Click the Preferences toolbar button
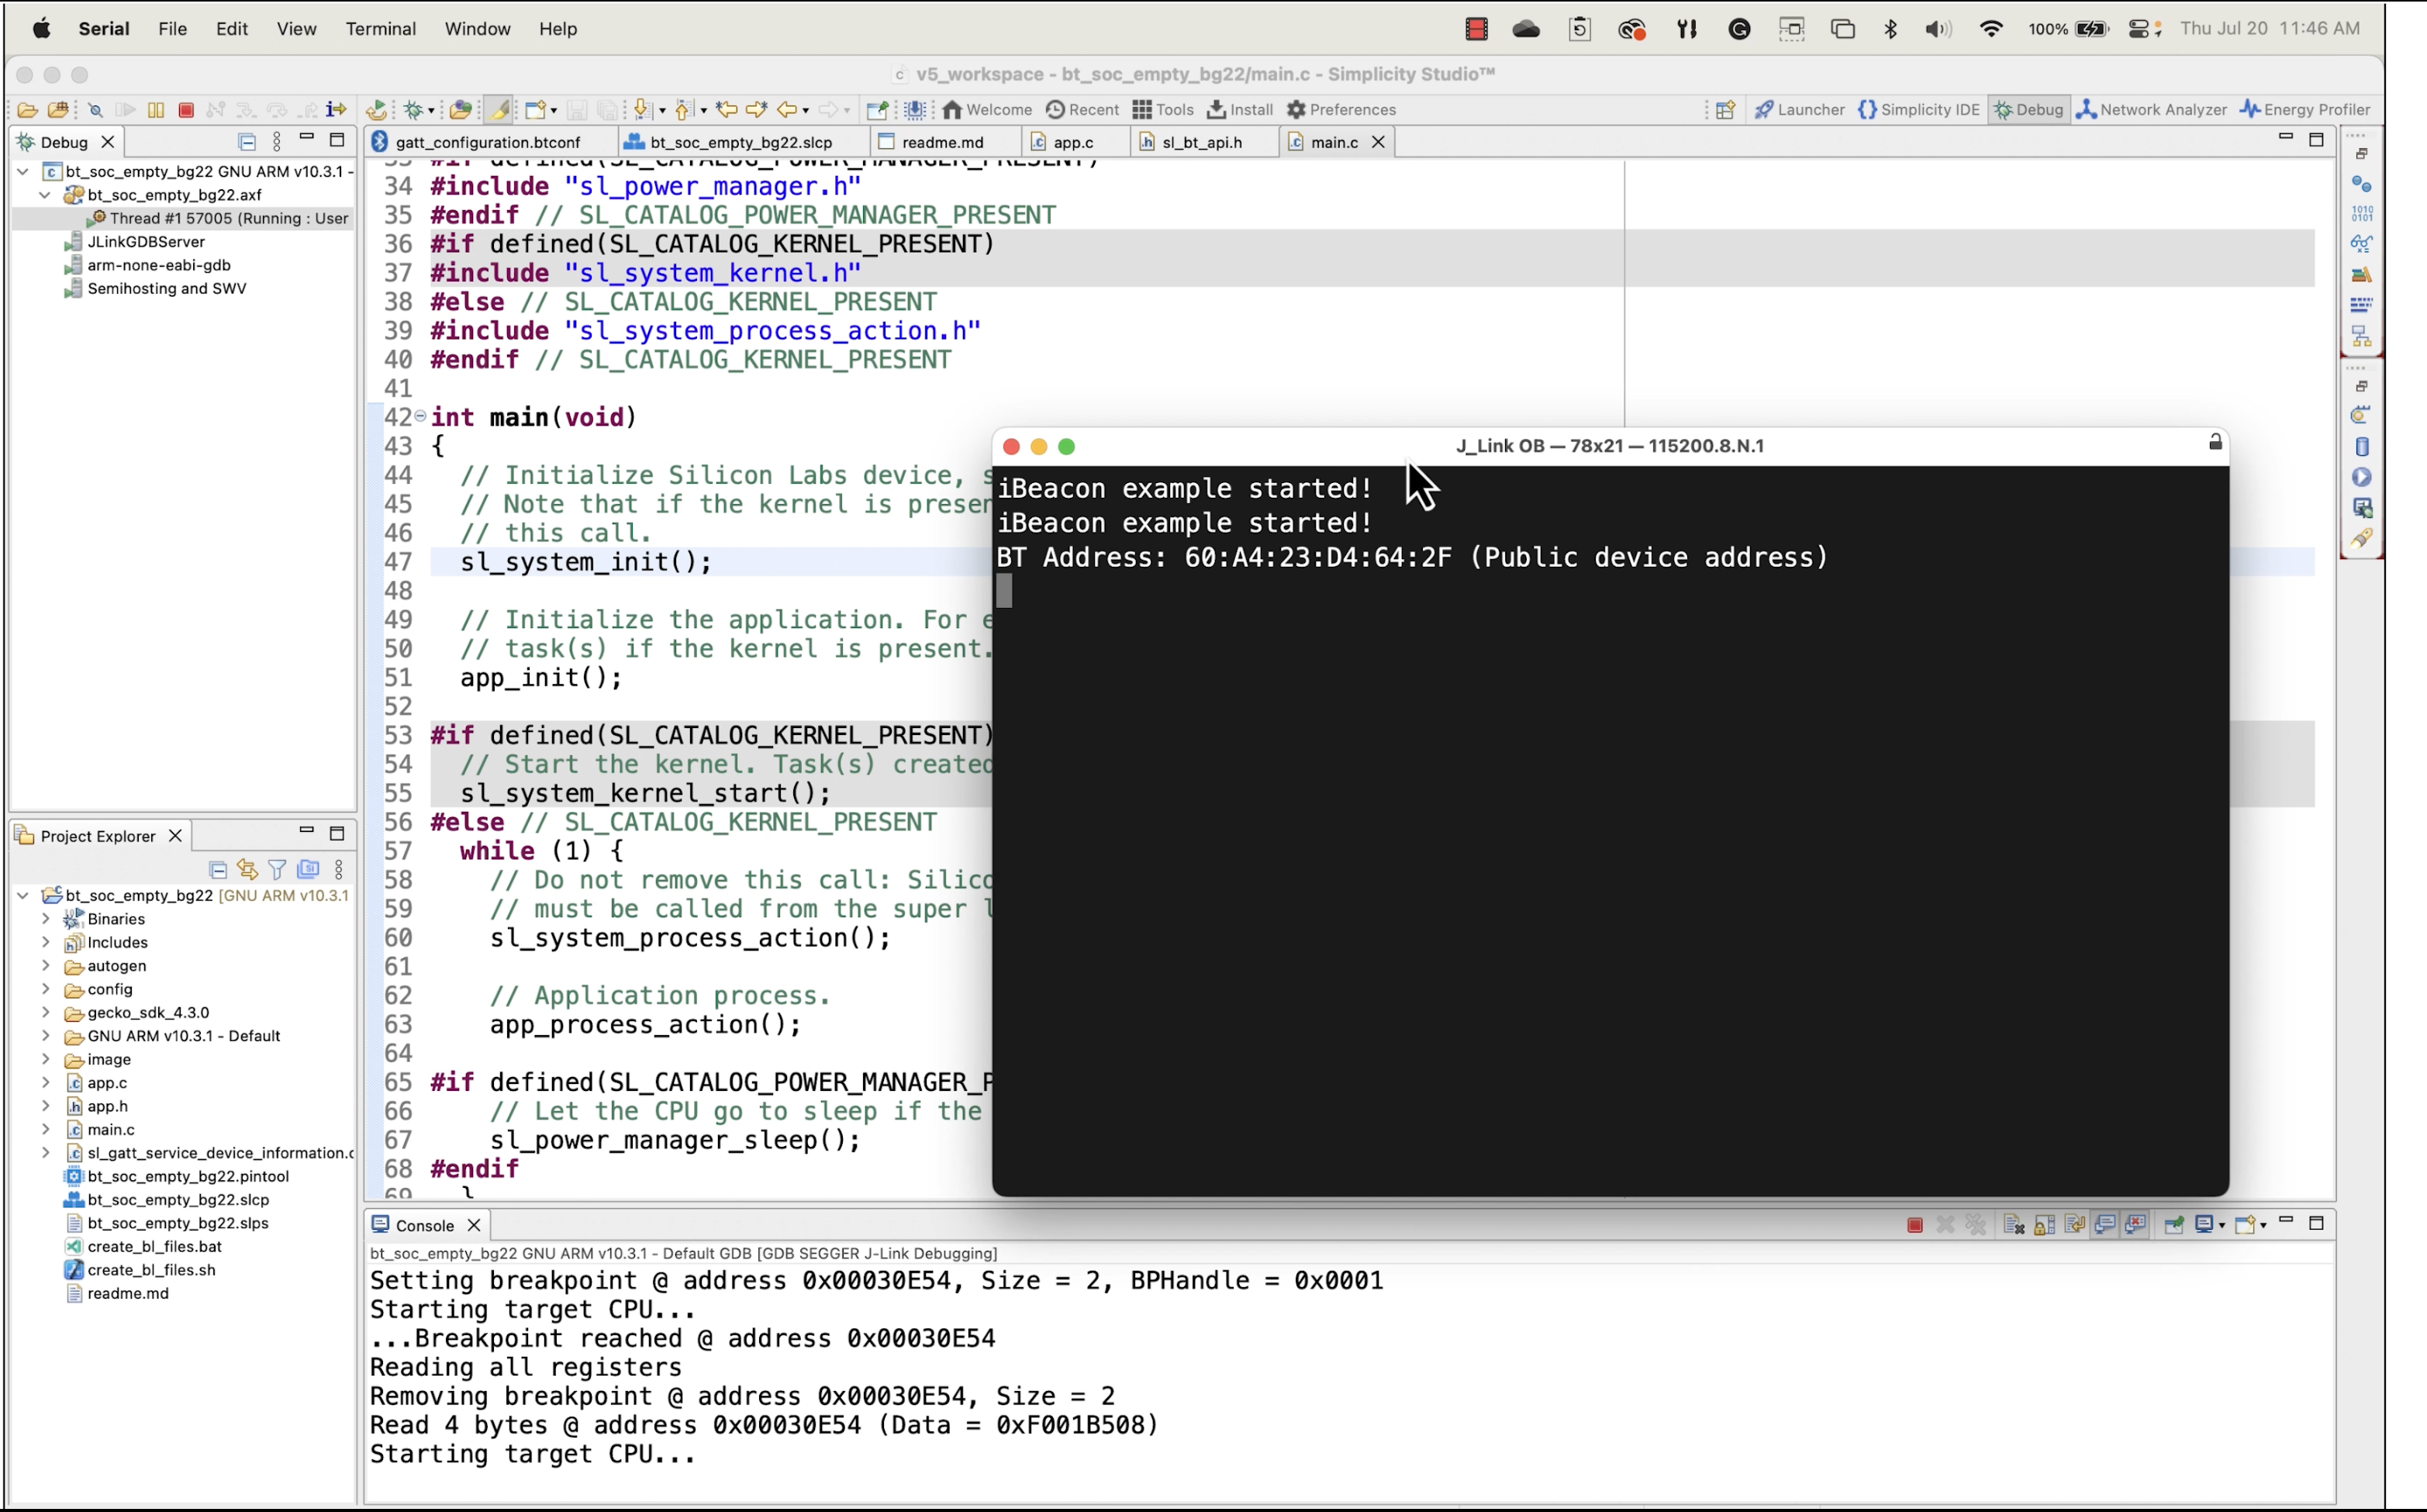The height and width of the screenshot is (1512, 2427). click(x=1341, y=110)
